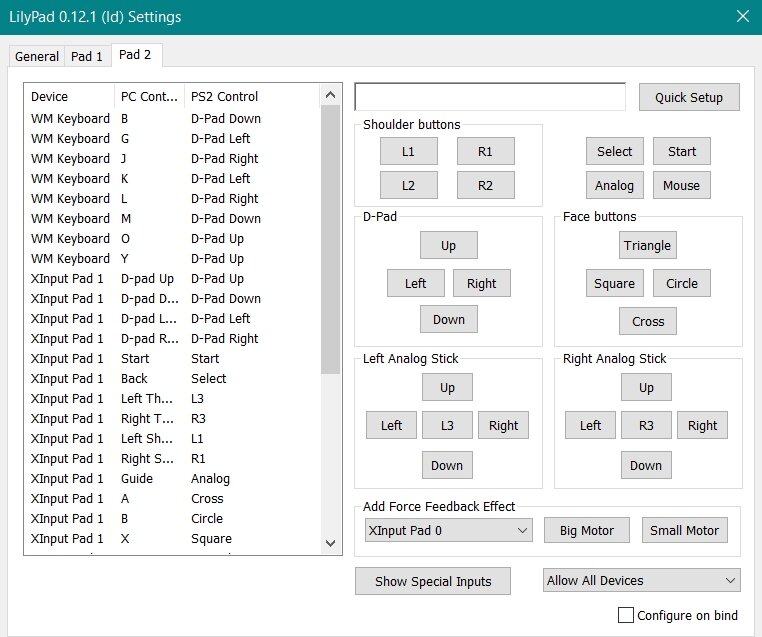Click the Mouse button binding
The height and width of the screenshot is (637, 762).
click(682, 185)
